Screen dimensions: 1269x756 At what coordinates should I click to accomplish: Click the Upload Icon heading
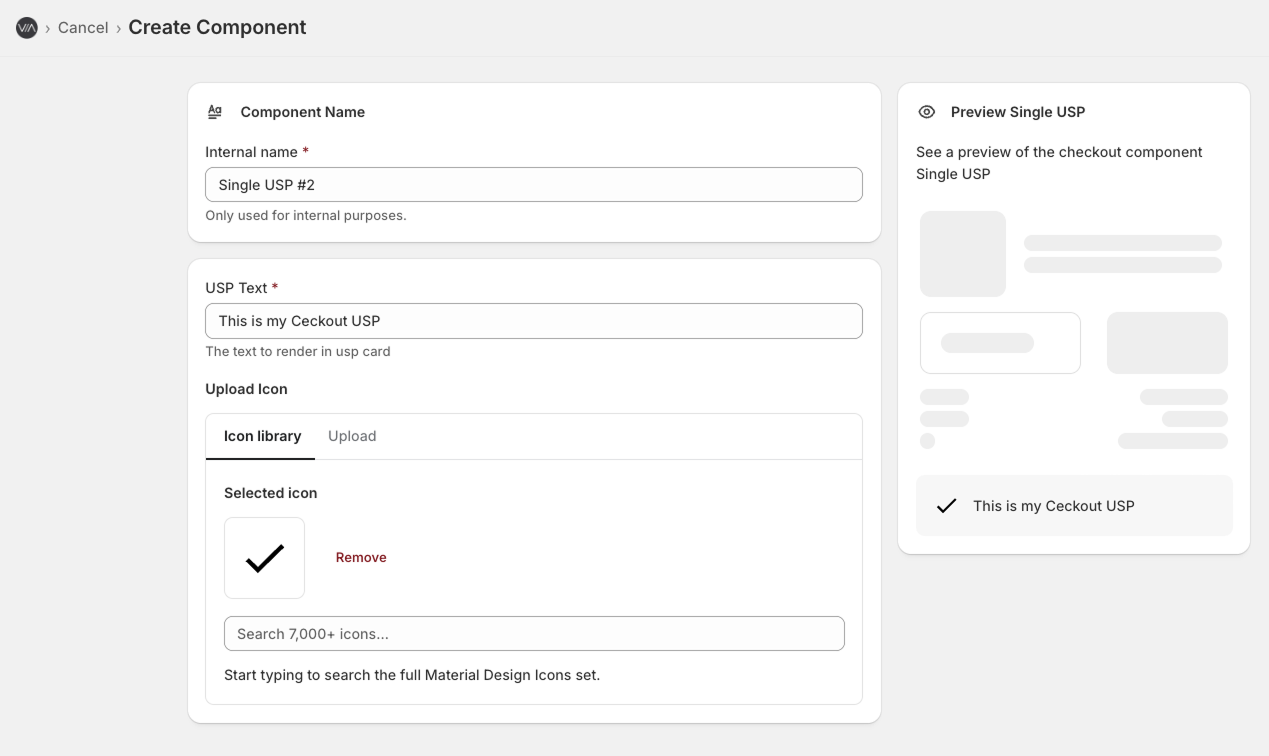click(x=246, y=389)
